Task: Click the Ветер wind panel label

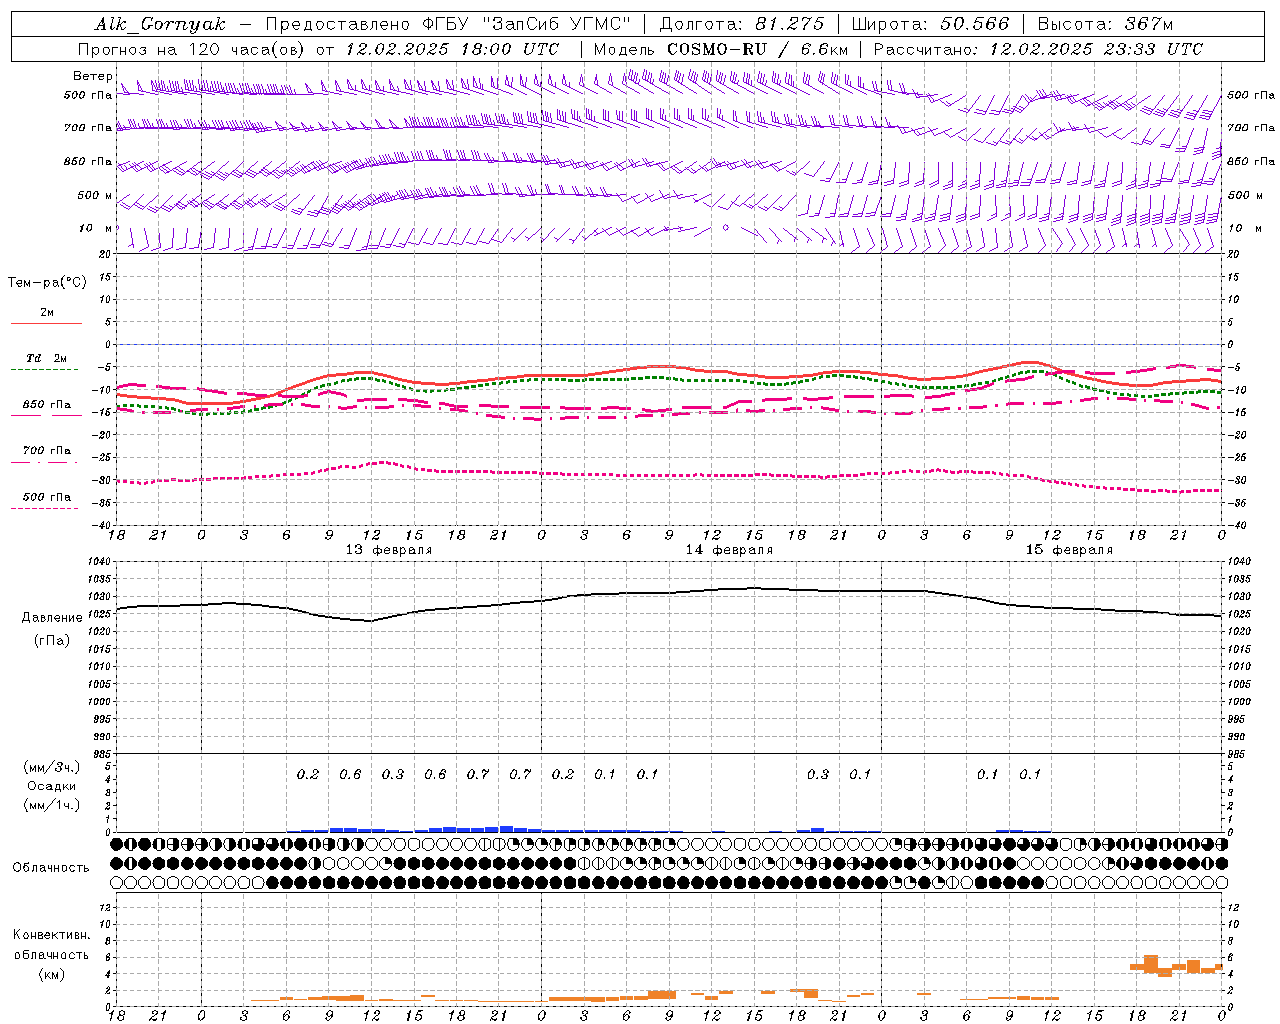Action: pyautogui.click(x=92, y=76)
